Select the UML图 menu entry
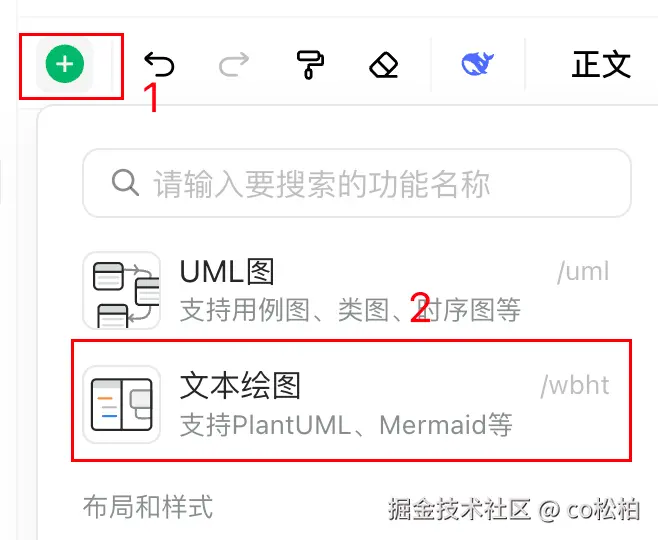The width and height of the screenshot is (658, 540). [x=347, y=290]
